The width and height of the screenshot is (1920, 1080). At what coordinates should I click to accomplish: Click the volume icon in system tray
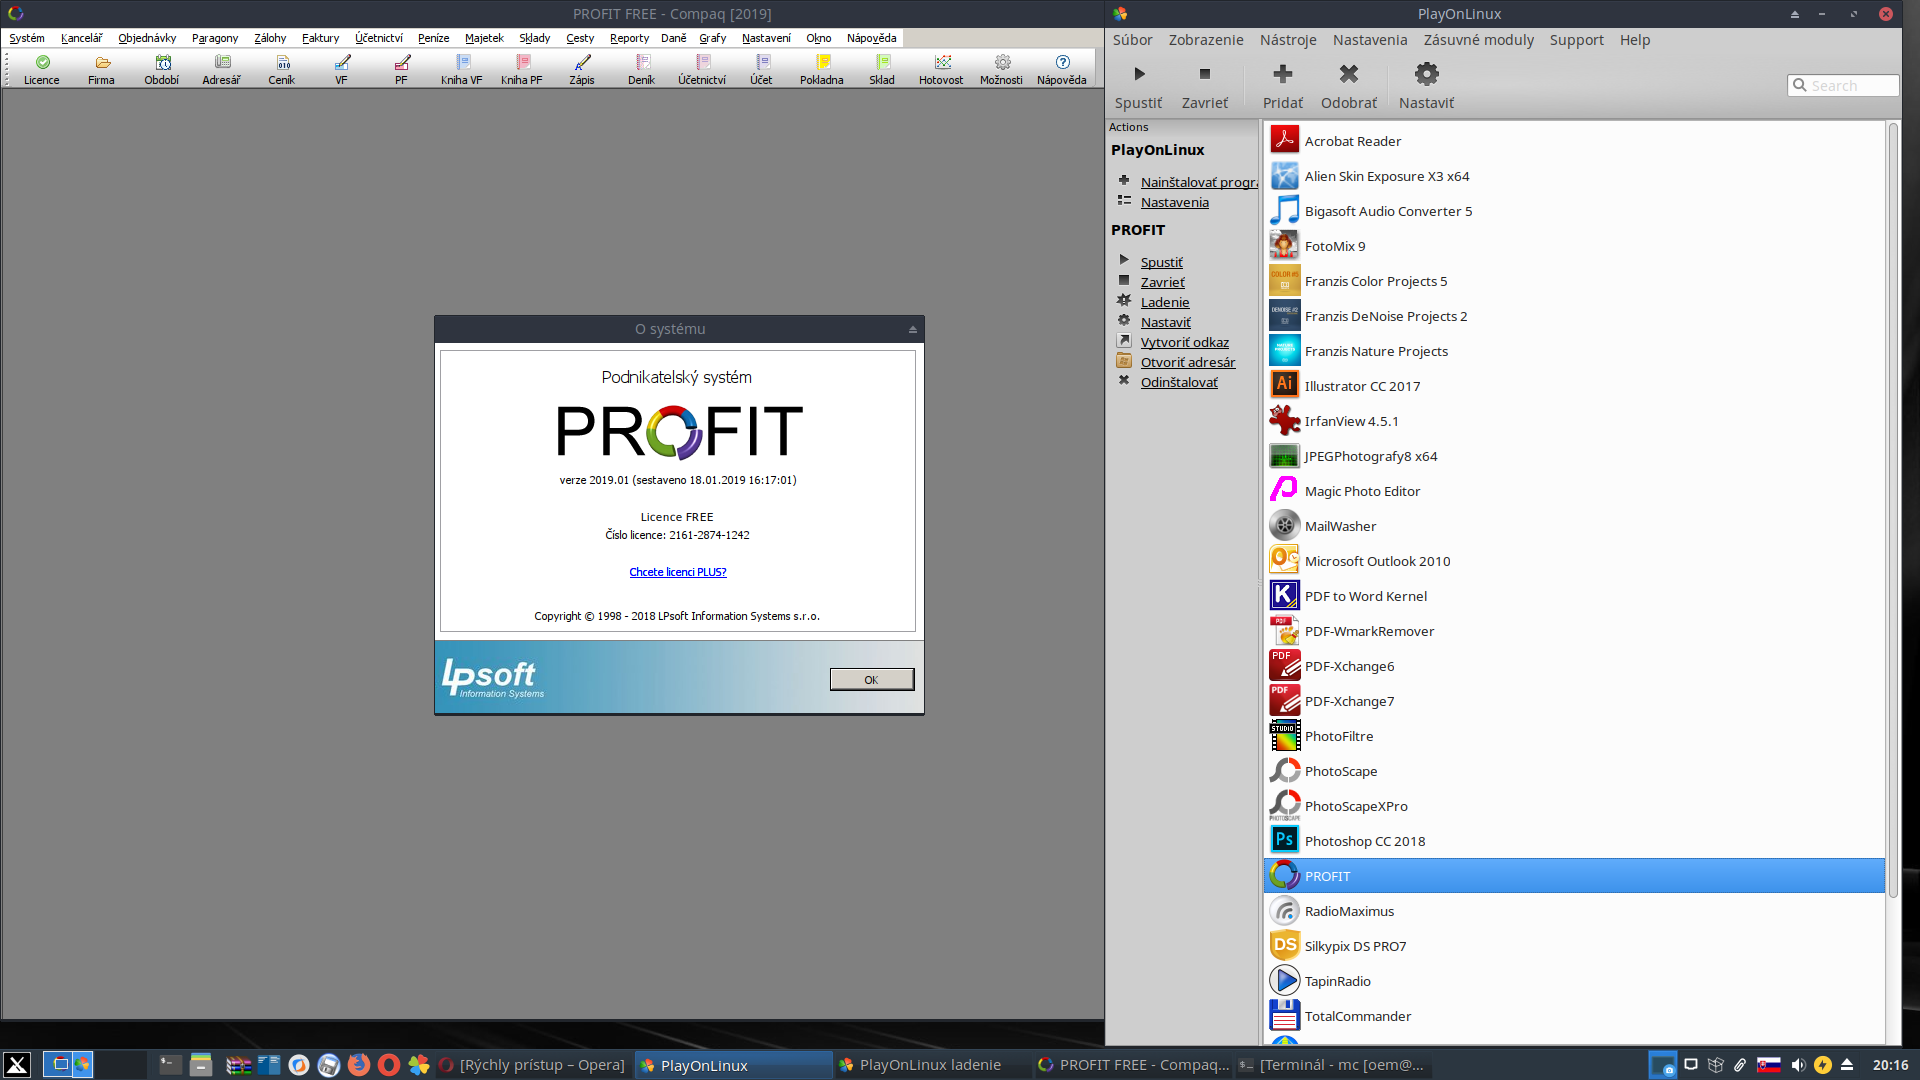coord(1797,1065)
